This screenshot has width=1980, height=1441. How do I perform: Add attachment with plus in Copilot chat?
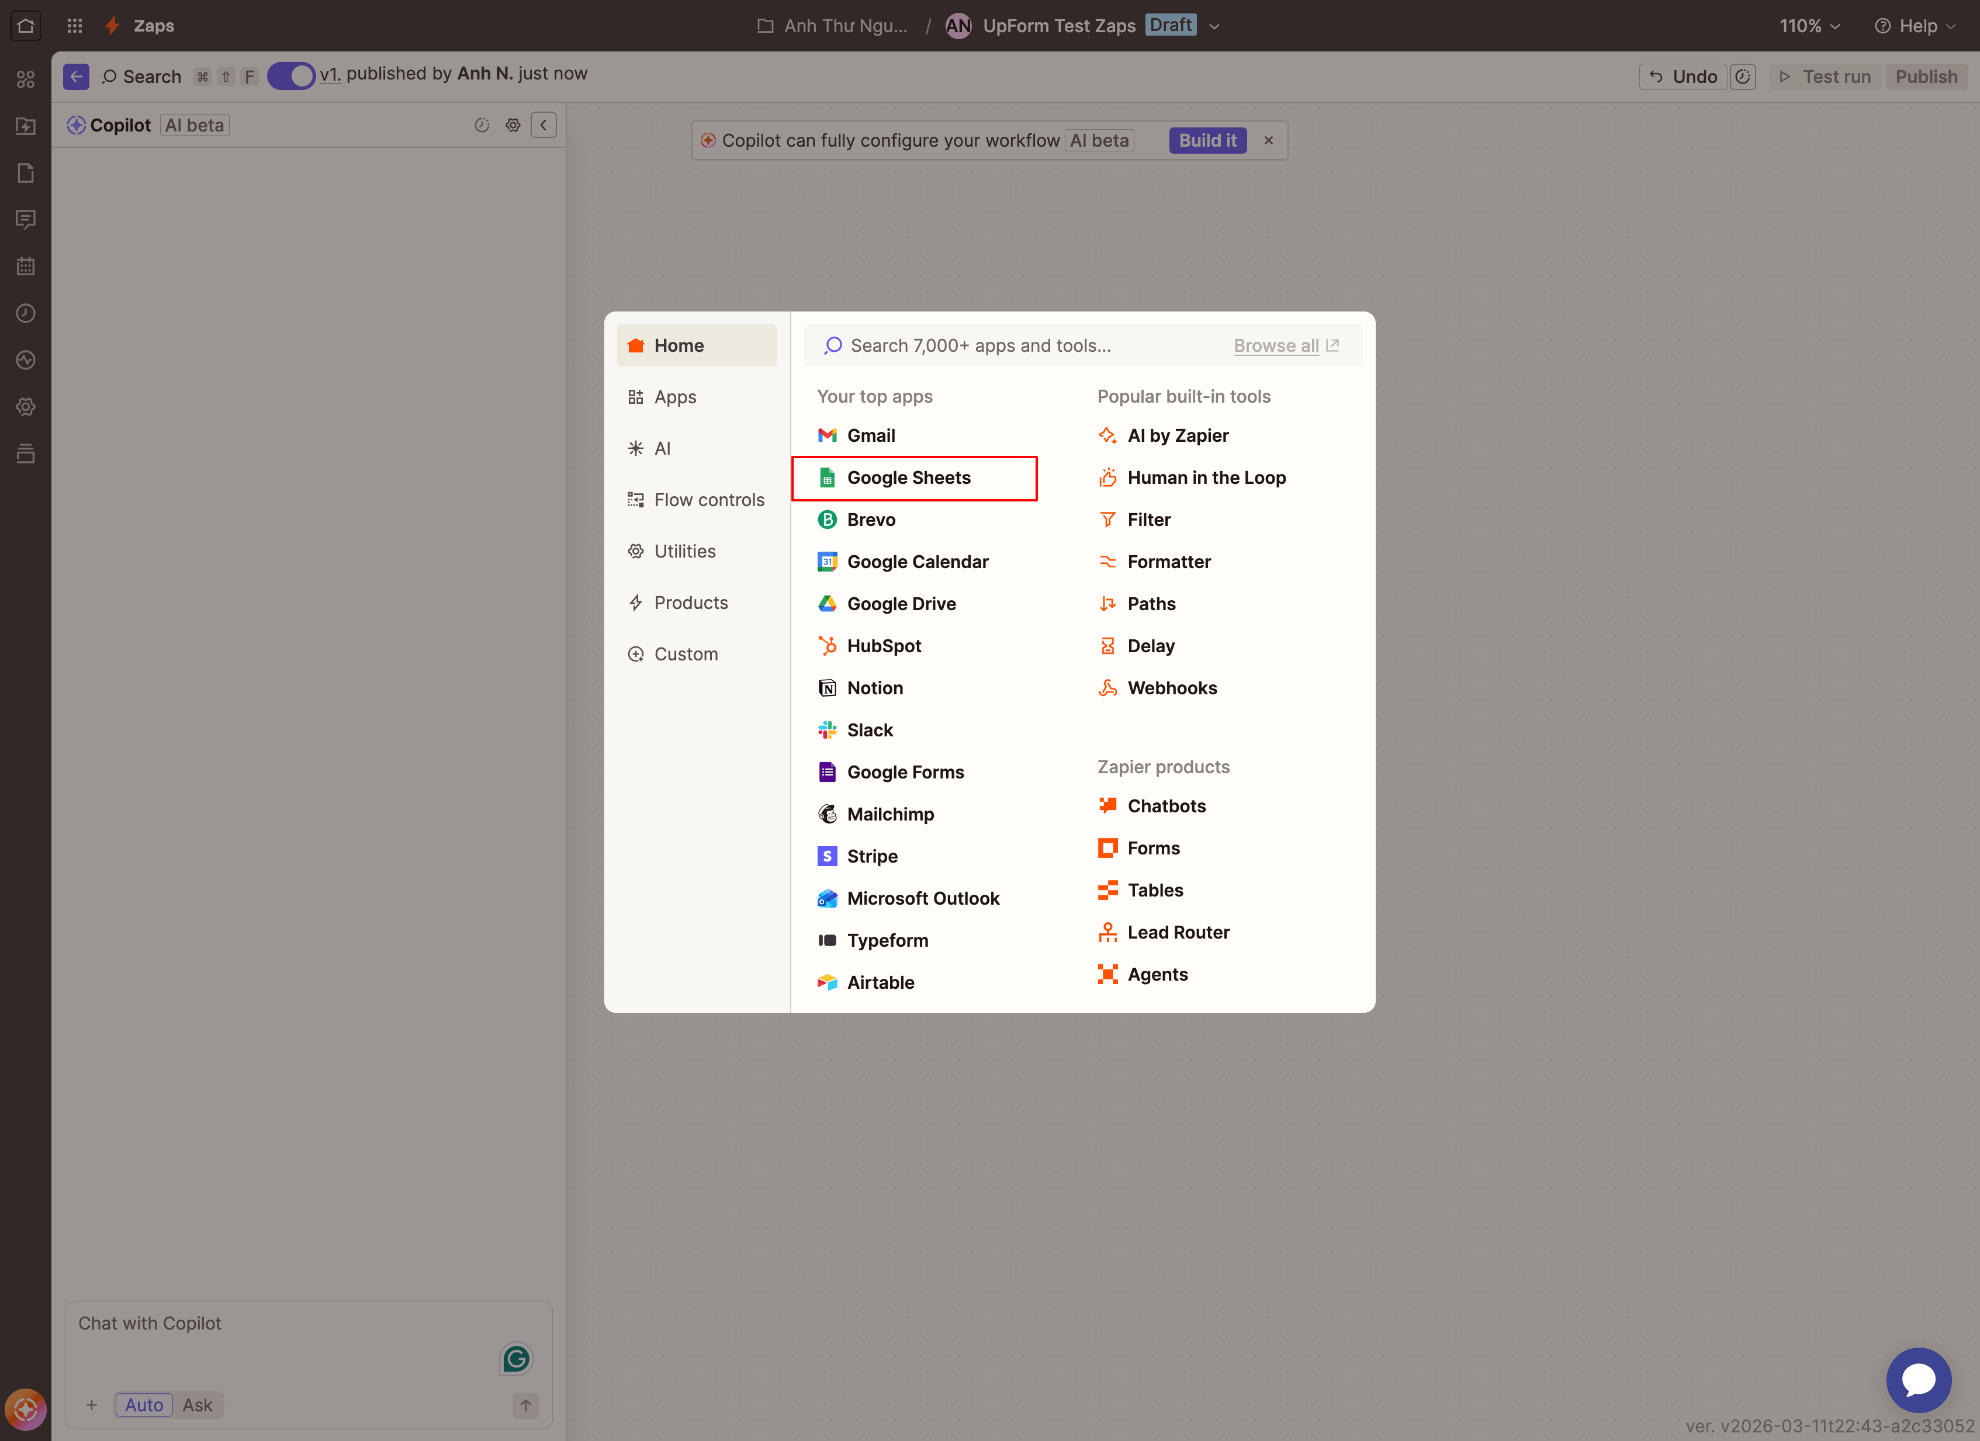point(91,1405)
